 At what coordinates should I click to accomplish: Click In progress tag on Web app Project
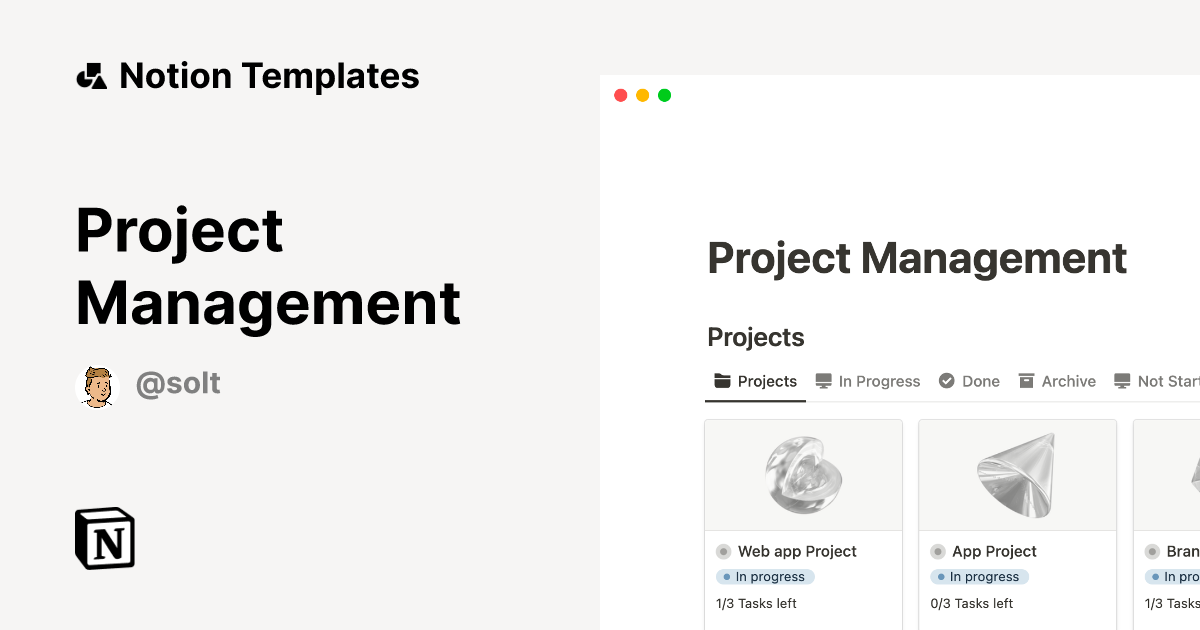(766, 577)
